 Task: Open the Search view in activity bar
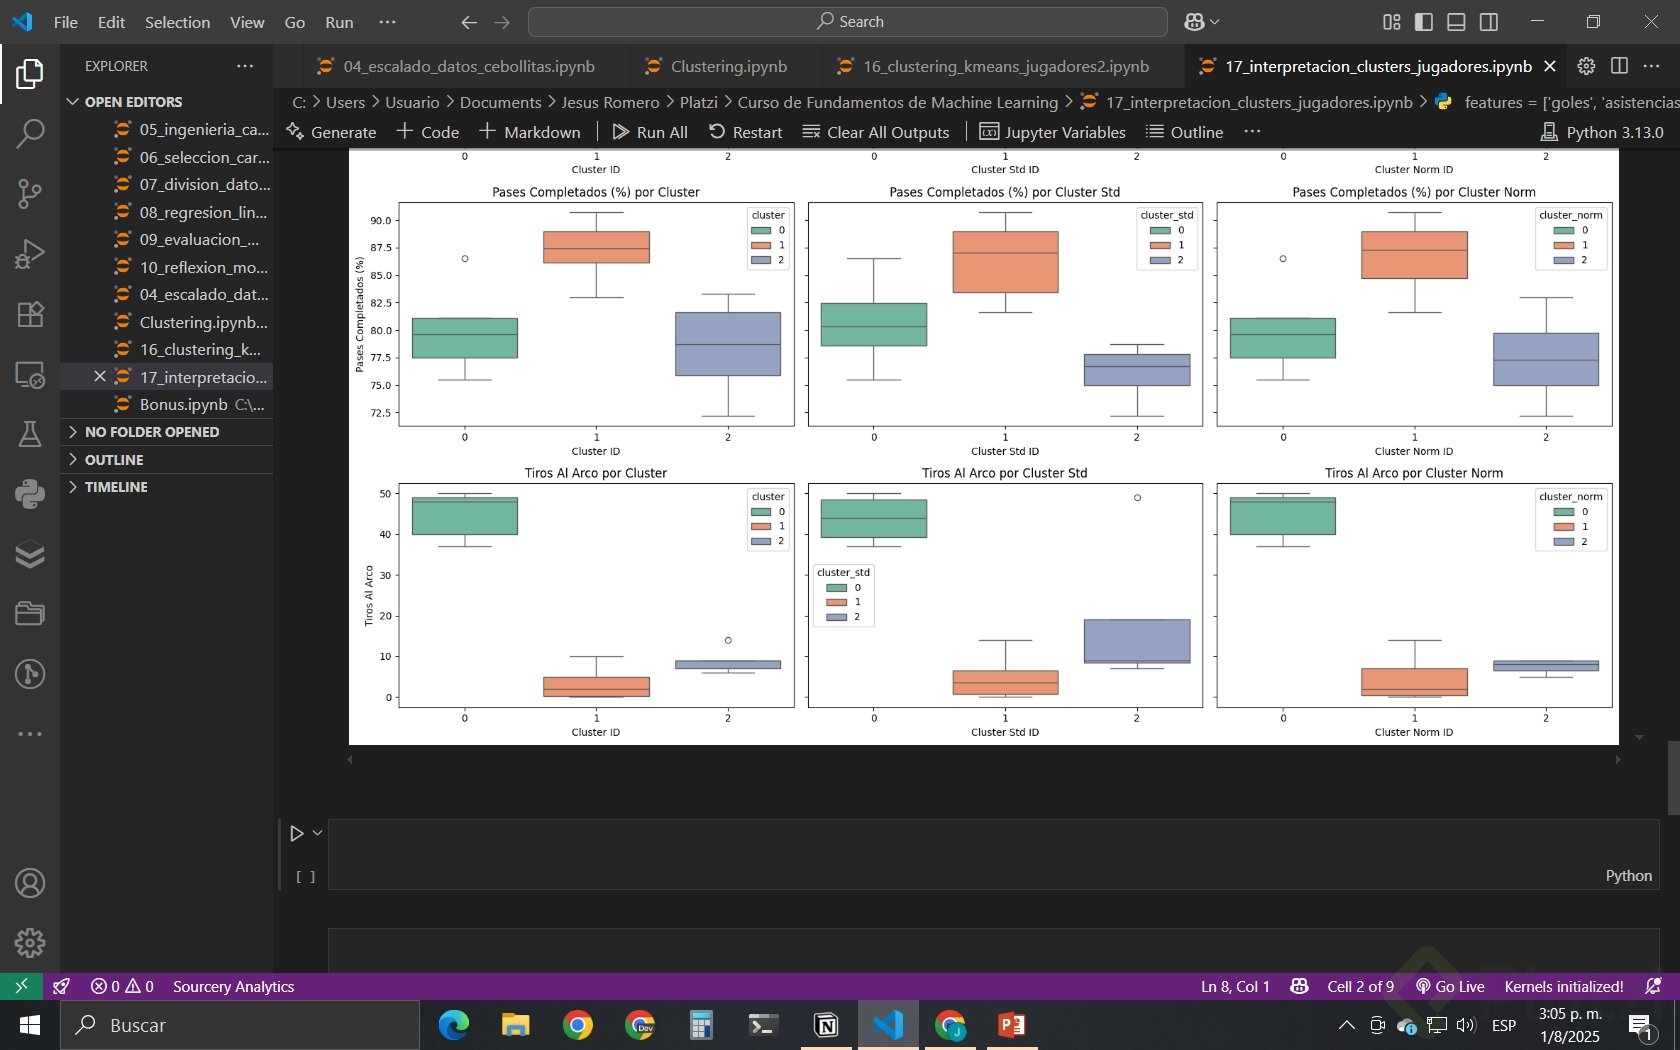pos(30,133)
